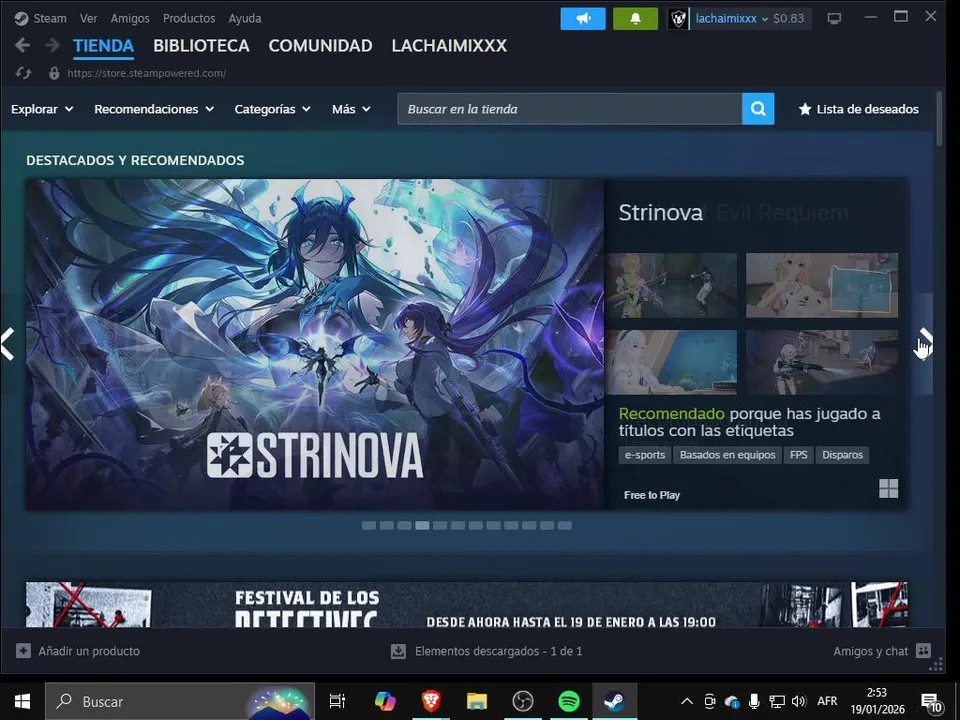Viewport: 960px width, 720px height.
Task: Click the Basados en equipos tag
Action: pyautogui.click(x=727, y=455)
